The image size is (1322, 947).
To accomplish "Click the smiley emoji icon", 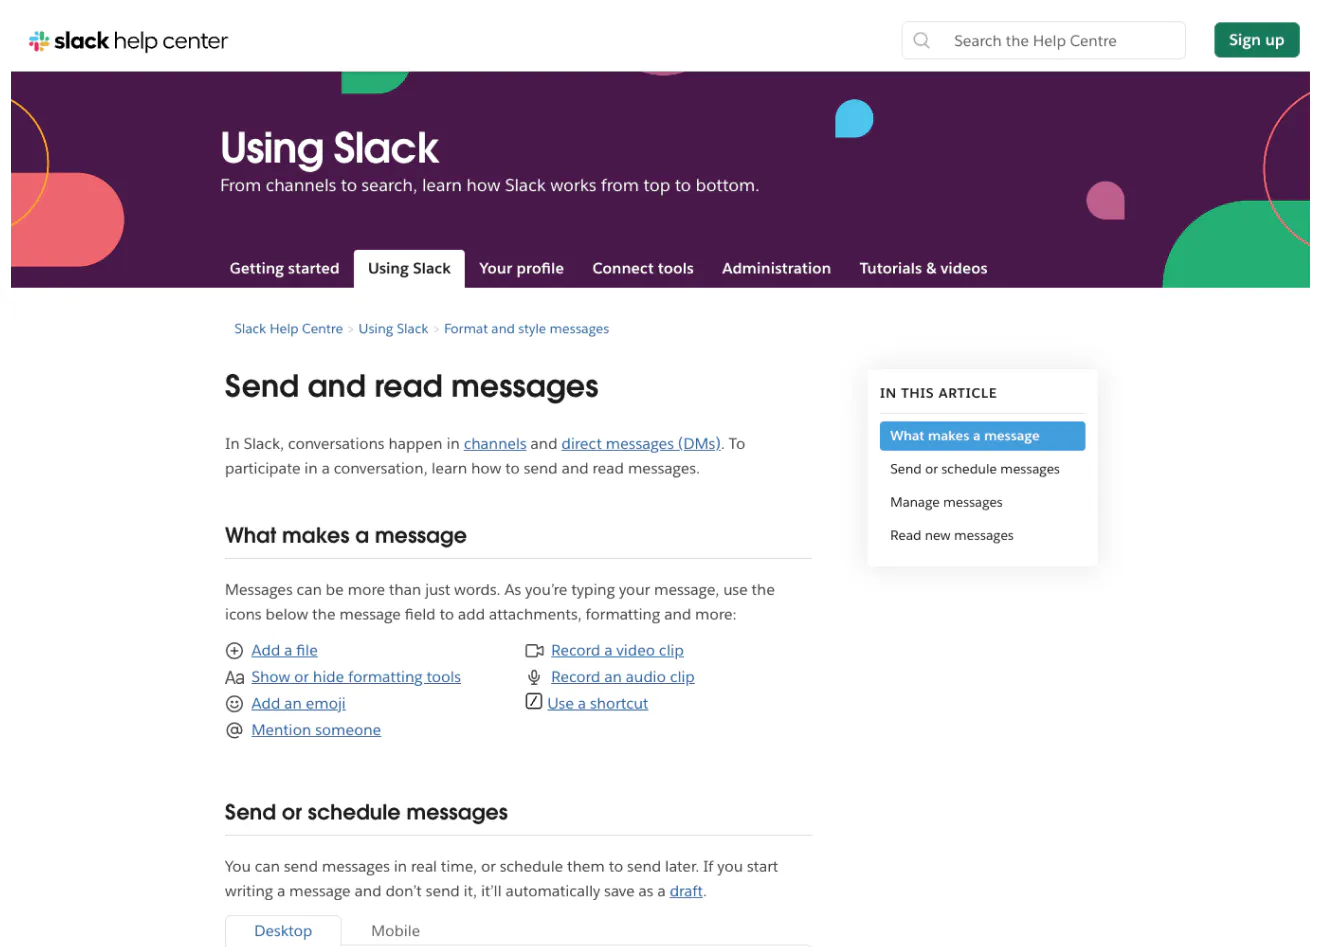I will pos(234,704).
